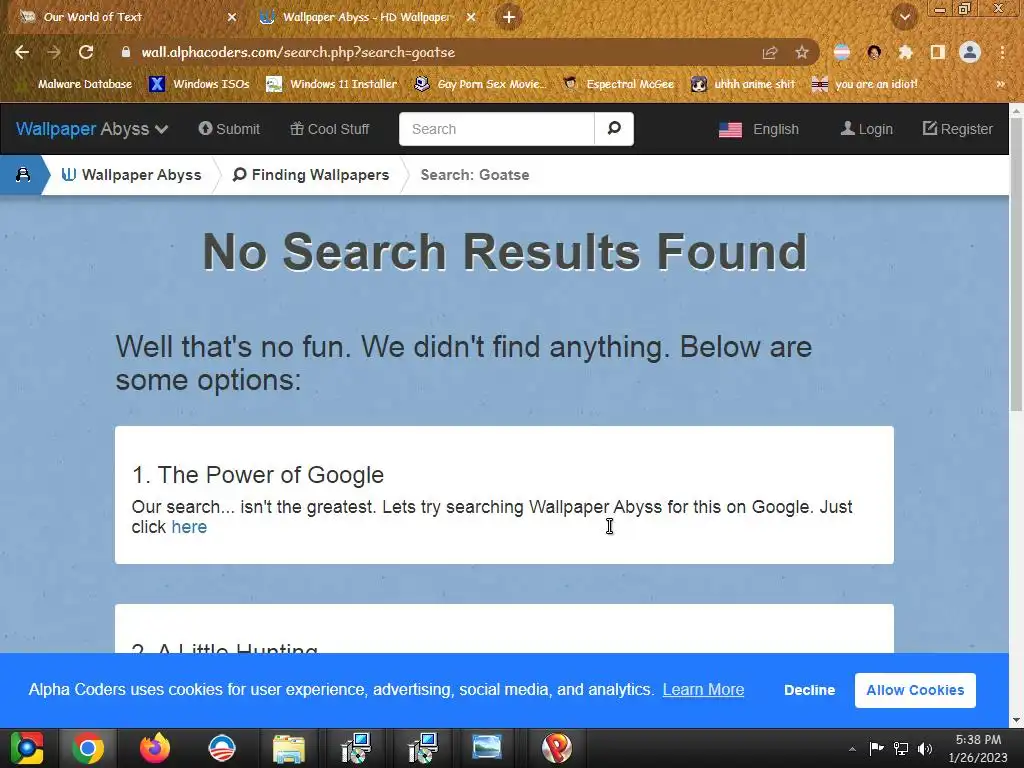Click the page vertical scrollbar thumb
Viewport: 1024px width, 768px height.
pyautogui.click(x=1016, y=264)
